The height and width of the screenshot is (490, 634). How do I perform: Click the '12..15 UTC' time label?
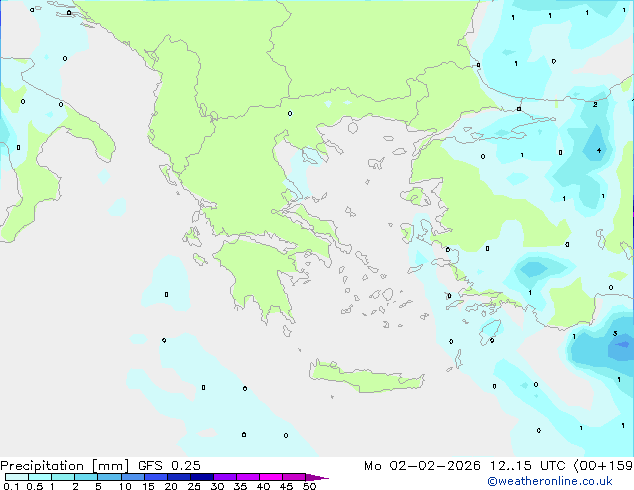point(528,466)
